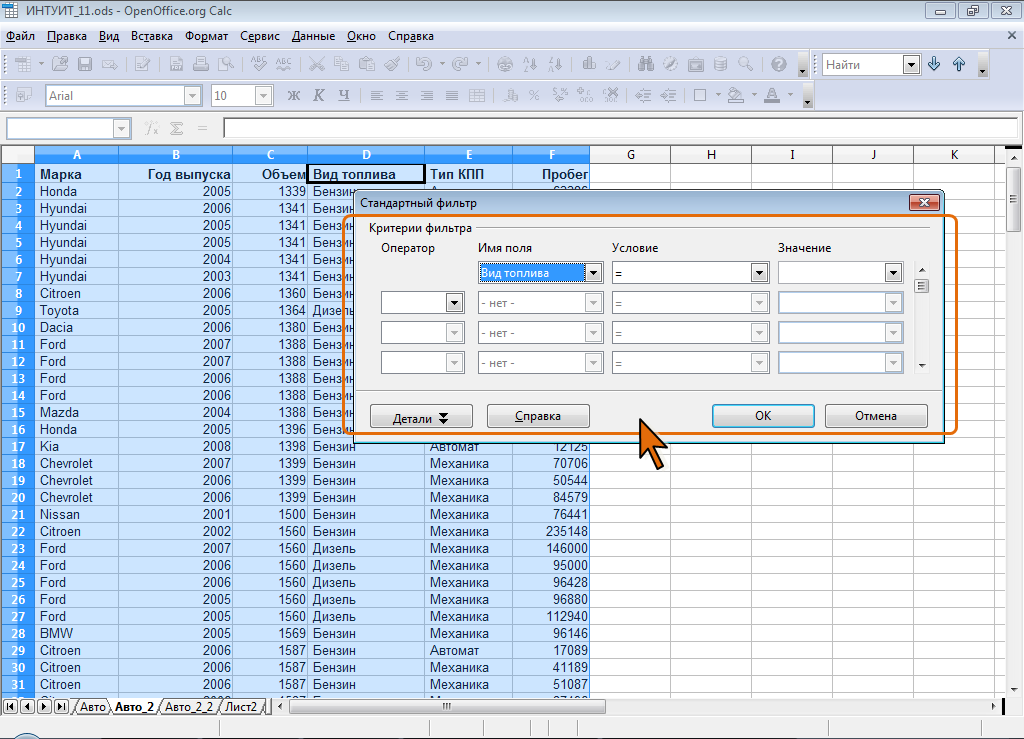Image resolution: width=1024 pixels, height=739 pixels.
Task: Toggle AutoSpellcheck wavy ABC icon
Action: (283, 64)
